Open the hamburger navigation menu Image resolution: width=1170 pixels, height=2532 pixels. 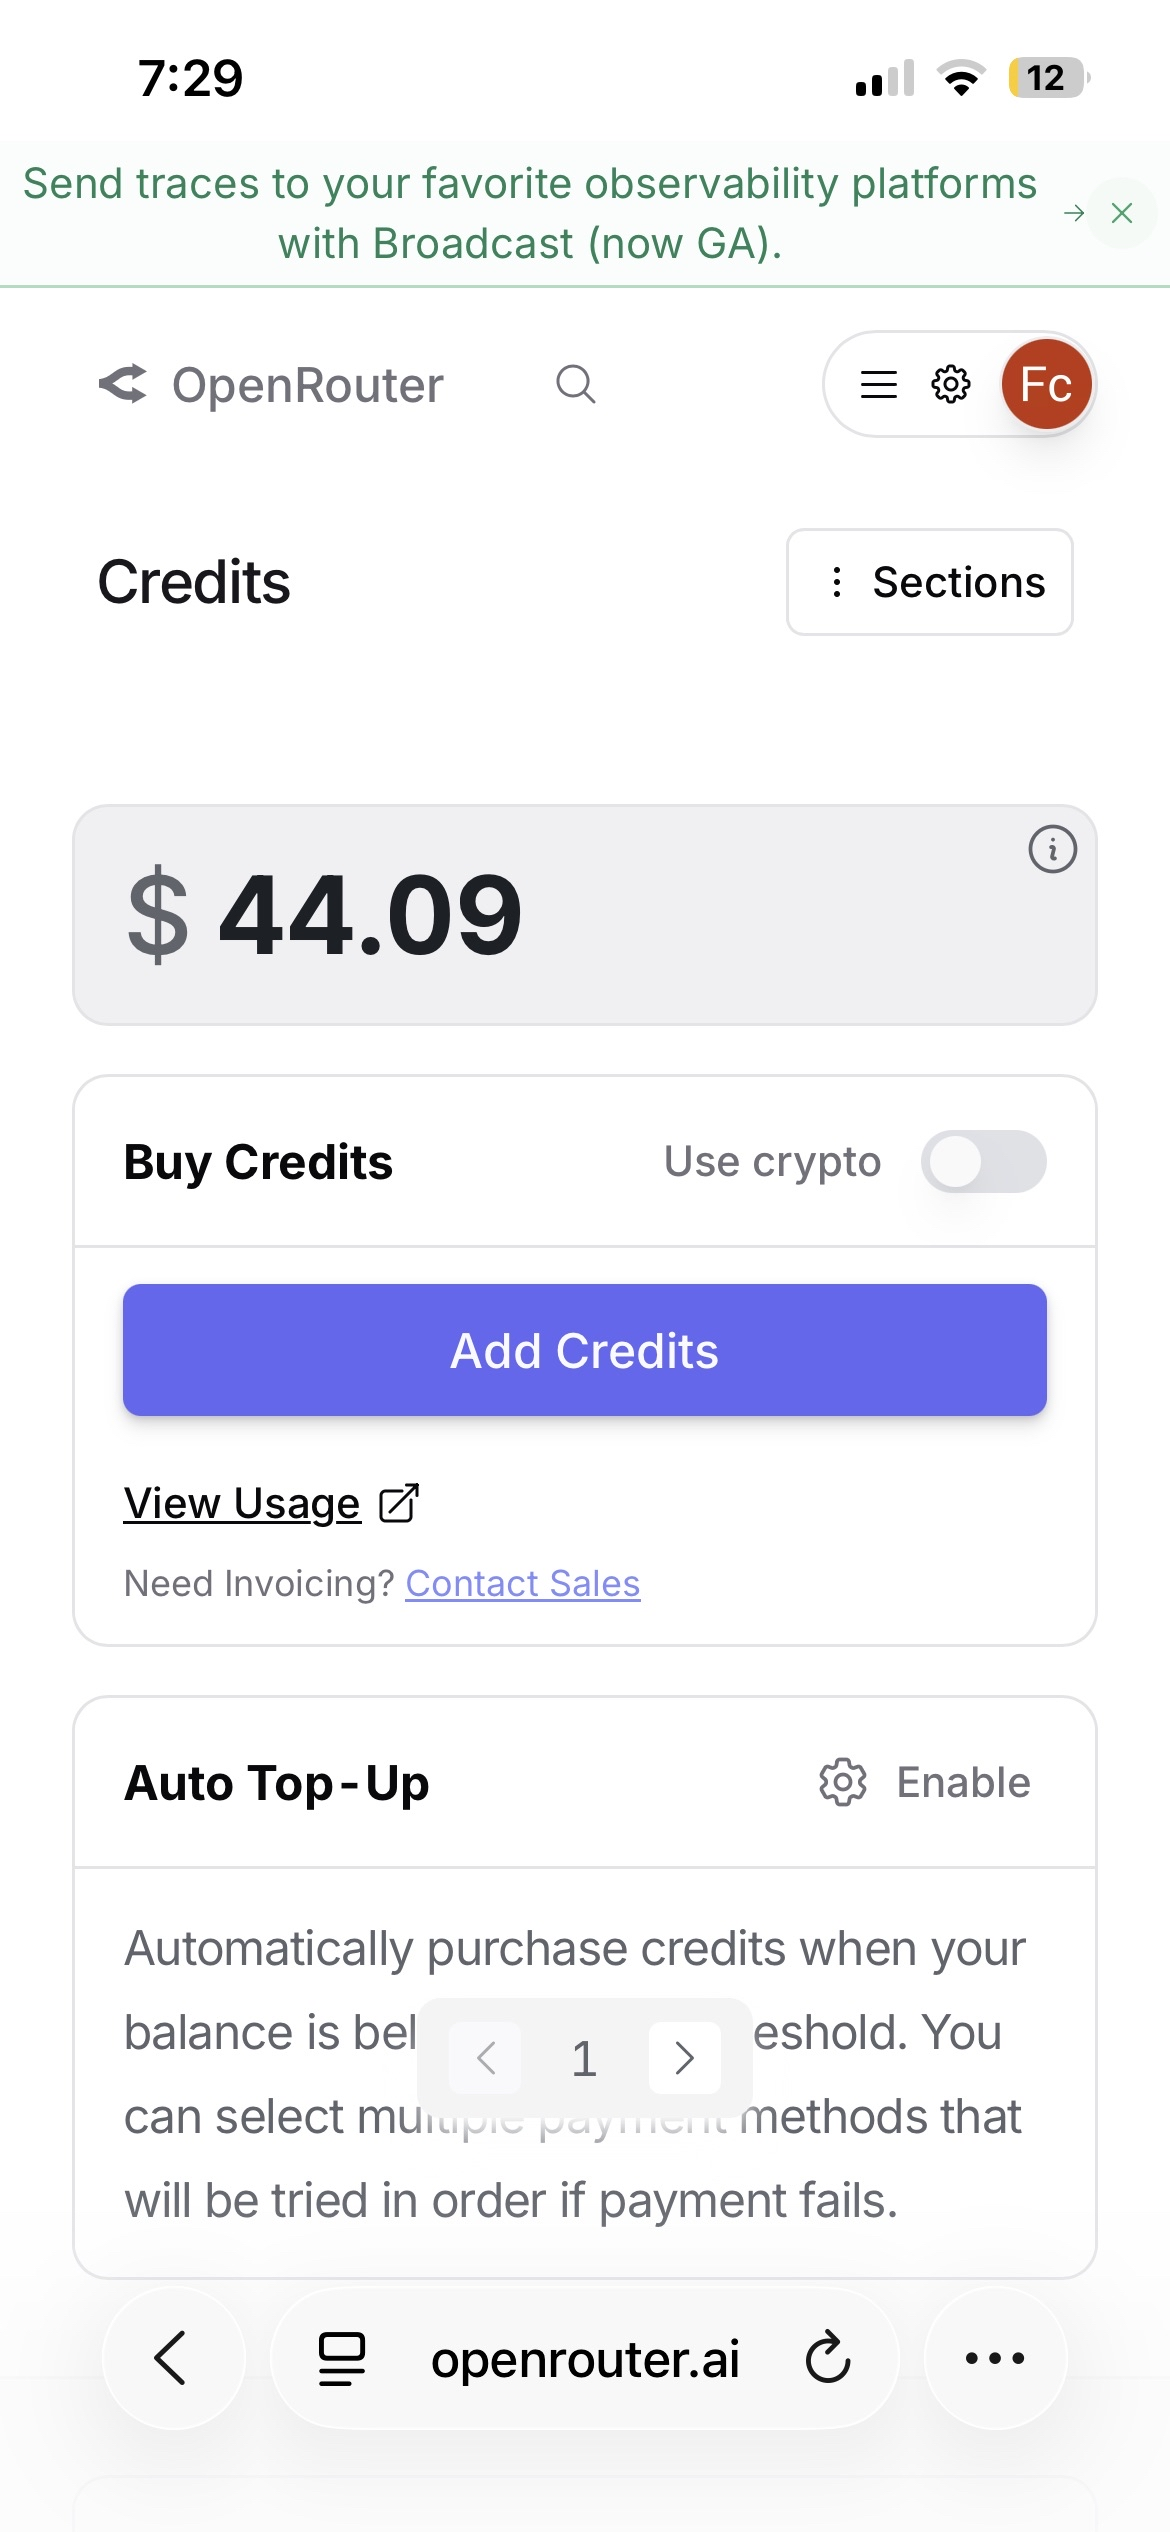coord(878,385)
